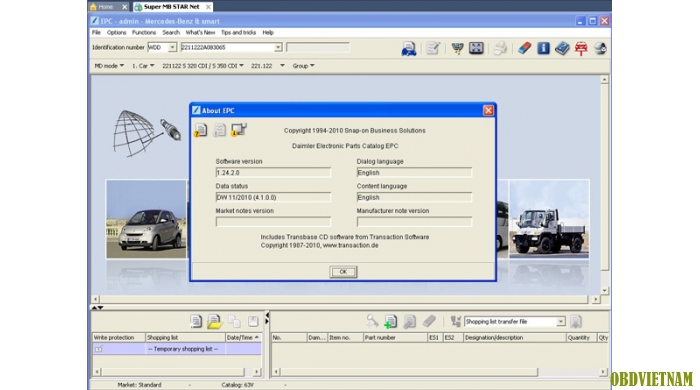Viewport: 700px width, 390px height.
Task: Open the '1. Car' dropdown
Action: (x=143, y=66)
